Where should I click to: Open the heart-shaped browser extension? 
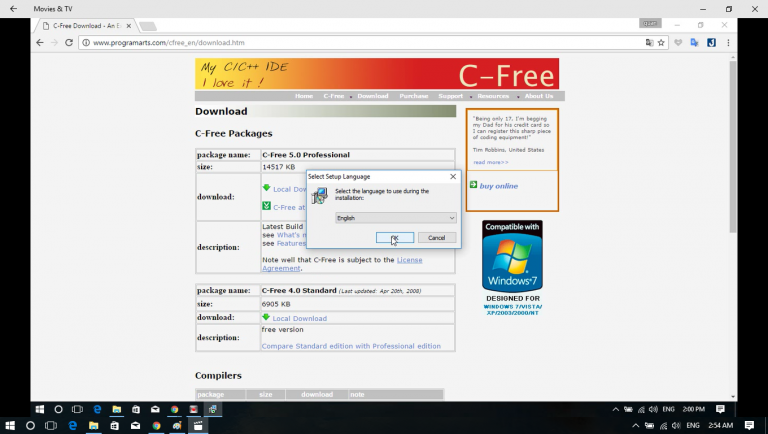coord(678,43)
